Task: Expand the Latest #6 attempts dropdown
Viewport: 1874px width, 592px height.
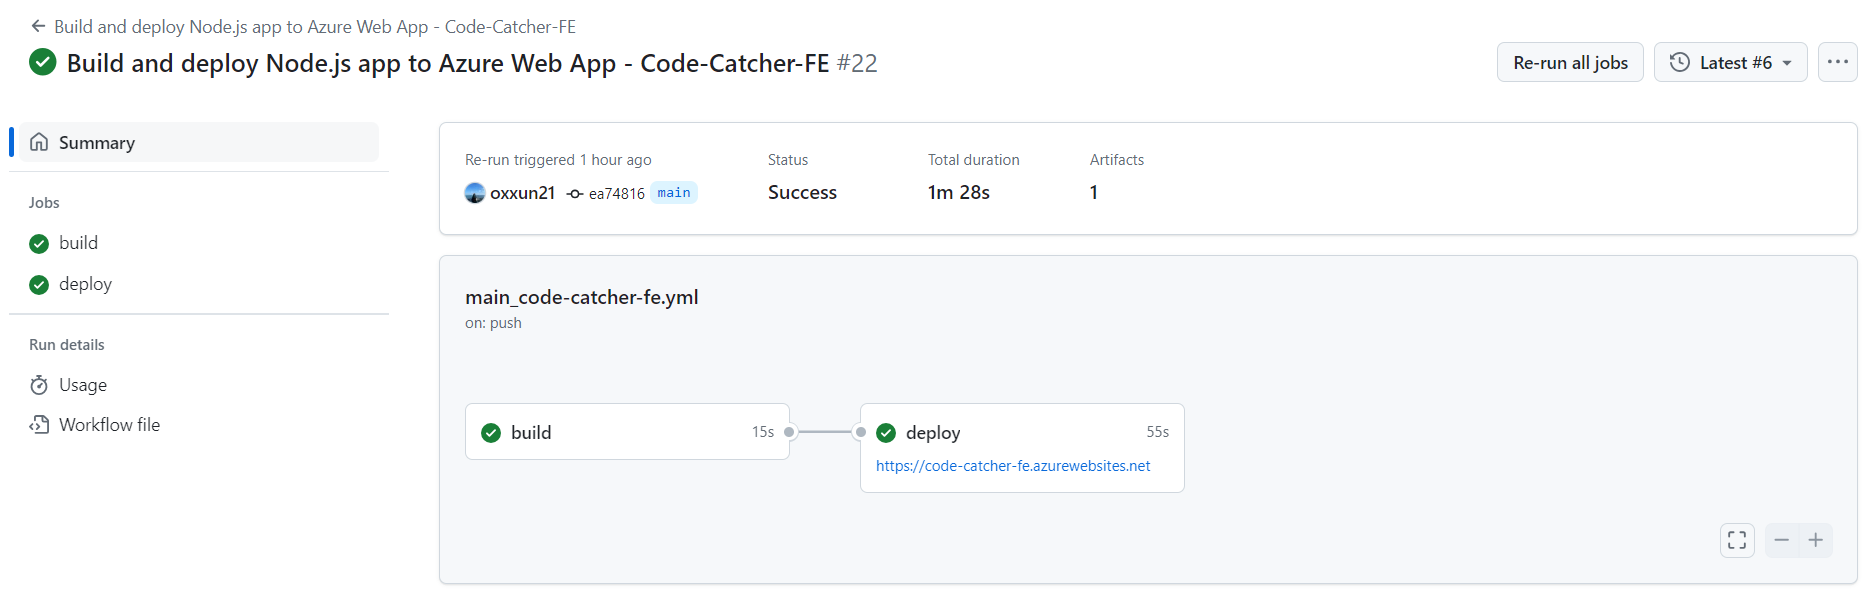Action: 1730,62
